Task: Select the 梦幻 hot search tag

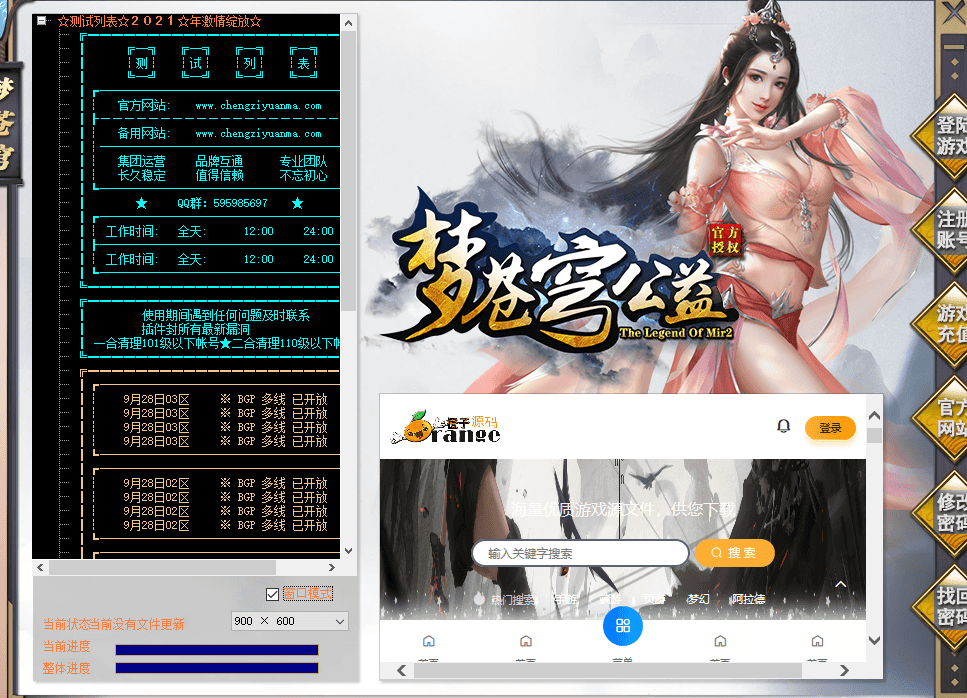Action: (x=698, y=599)
